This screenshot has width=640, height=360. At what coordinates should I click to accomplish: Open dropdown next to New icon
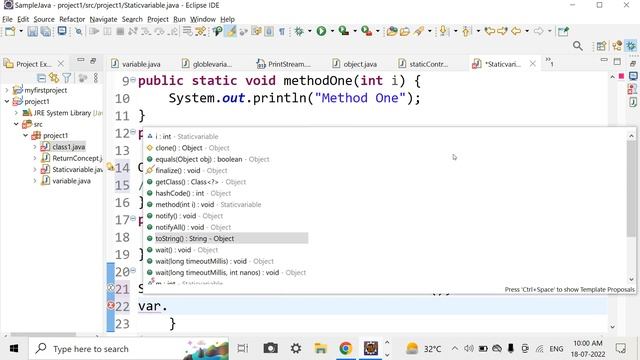click(x=21, y=31)
